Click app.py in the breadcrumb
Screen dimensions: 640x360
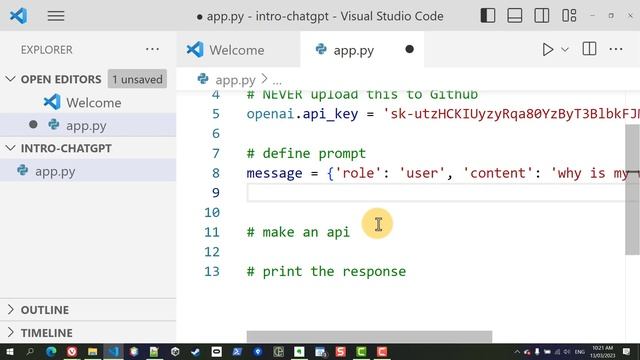tap(235, 80)
